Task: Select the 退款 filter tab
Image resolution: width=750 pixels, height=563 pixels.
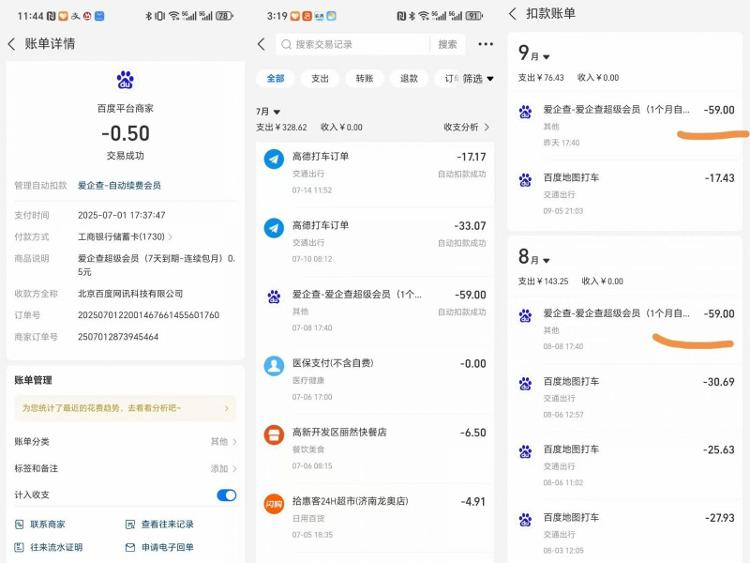Action: point(409,79)
